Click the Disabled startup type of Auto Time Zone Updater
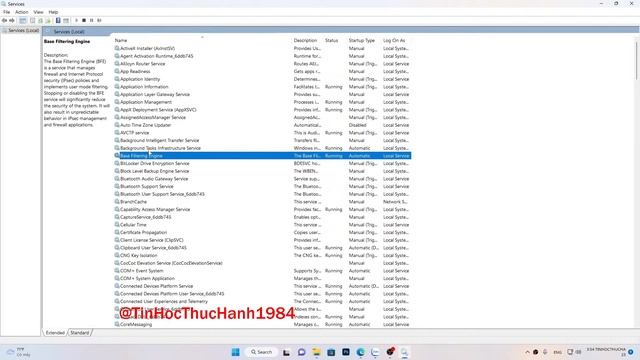Viewport: 640px width, 360px height. [x=358, y=125]
